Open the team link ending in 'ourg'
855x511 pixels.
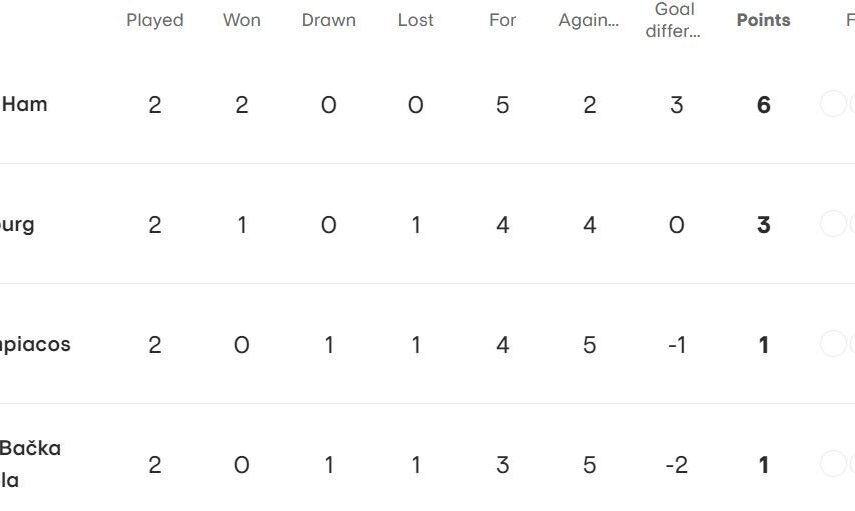[x=17, y=224]
